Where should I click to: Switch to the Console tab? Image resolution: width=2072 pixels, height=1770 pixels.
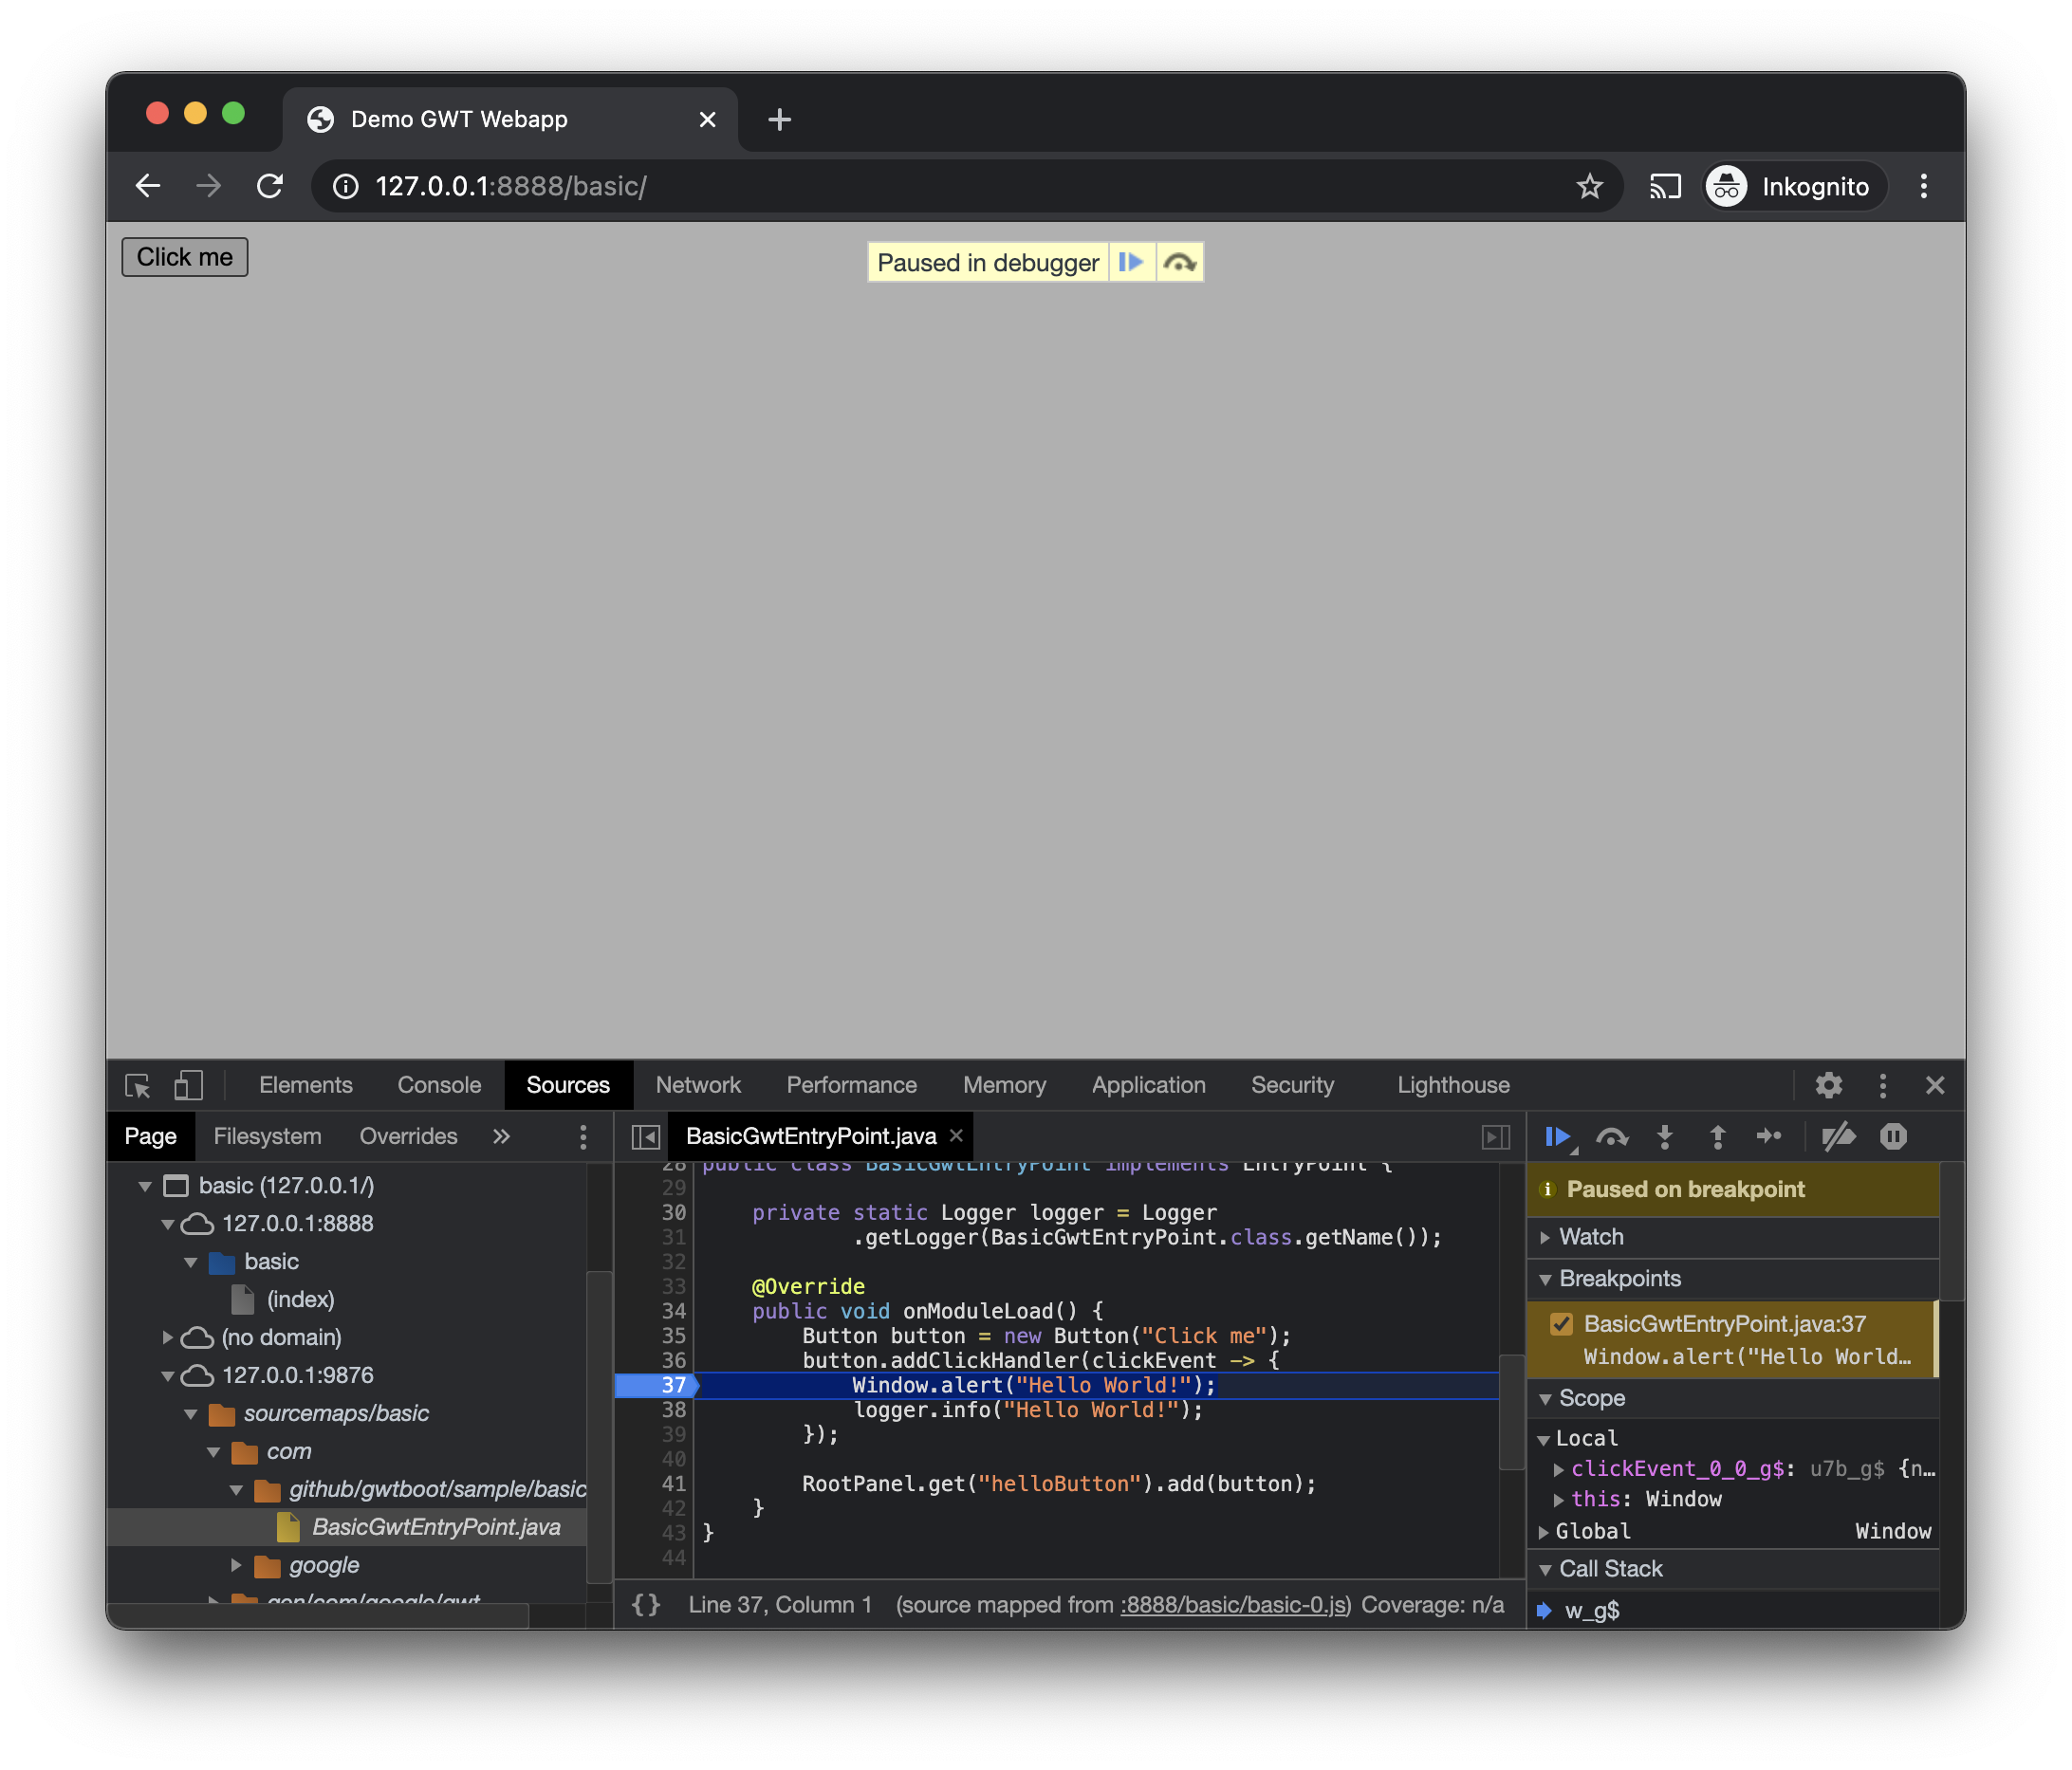point(439,1085)
